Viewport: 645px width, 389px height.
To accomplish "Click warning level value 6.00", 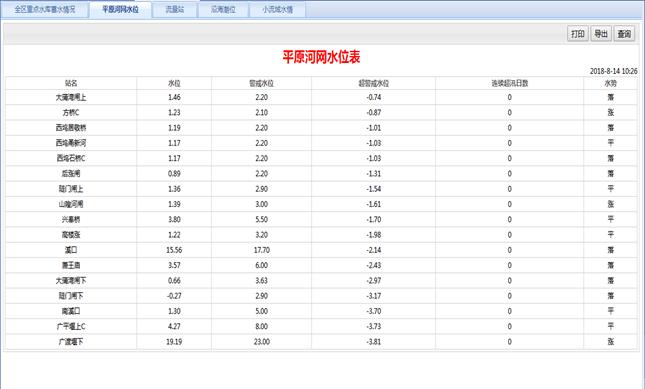I will coord(262,265).
